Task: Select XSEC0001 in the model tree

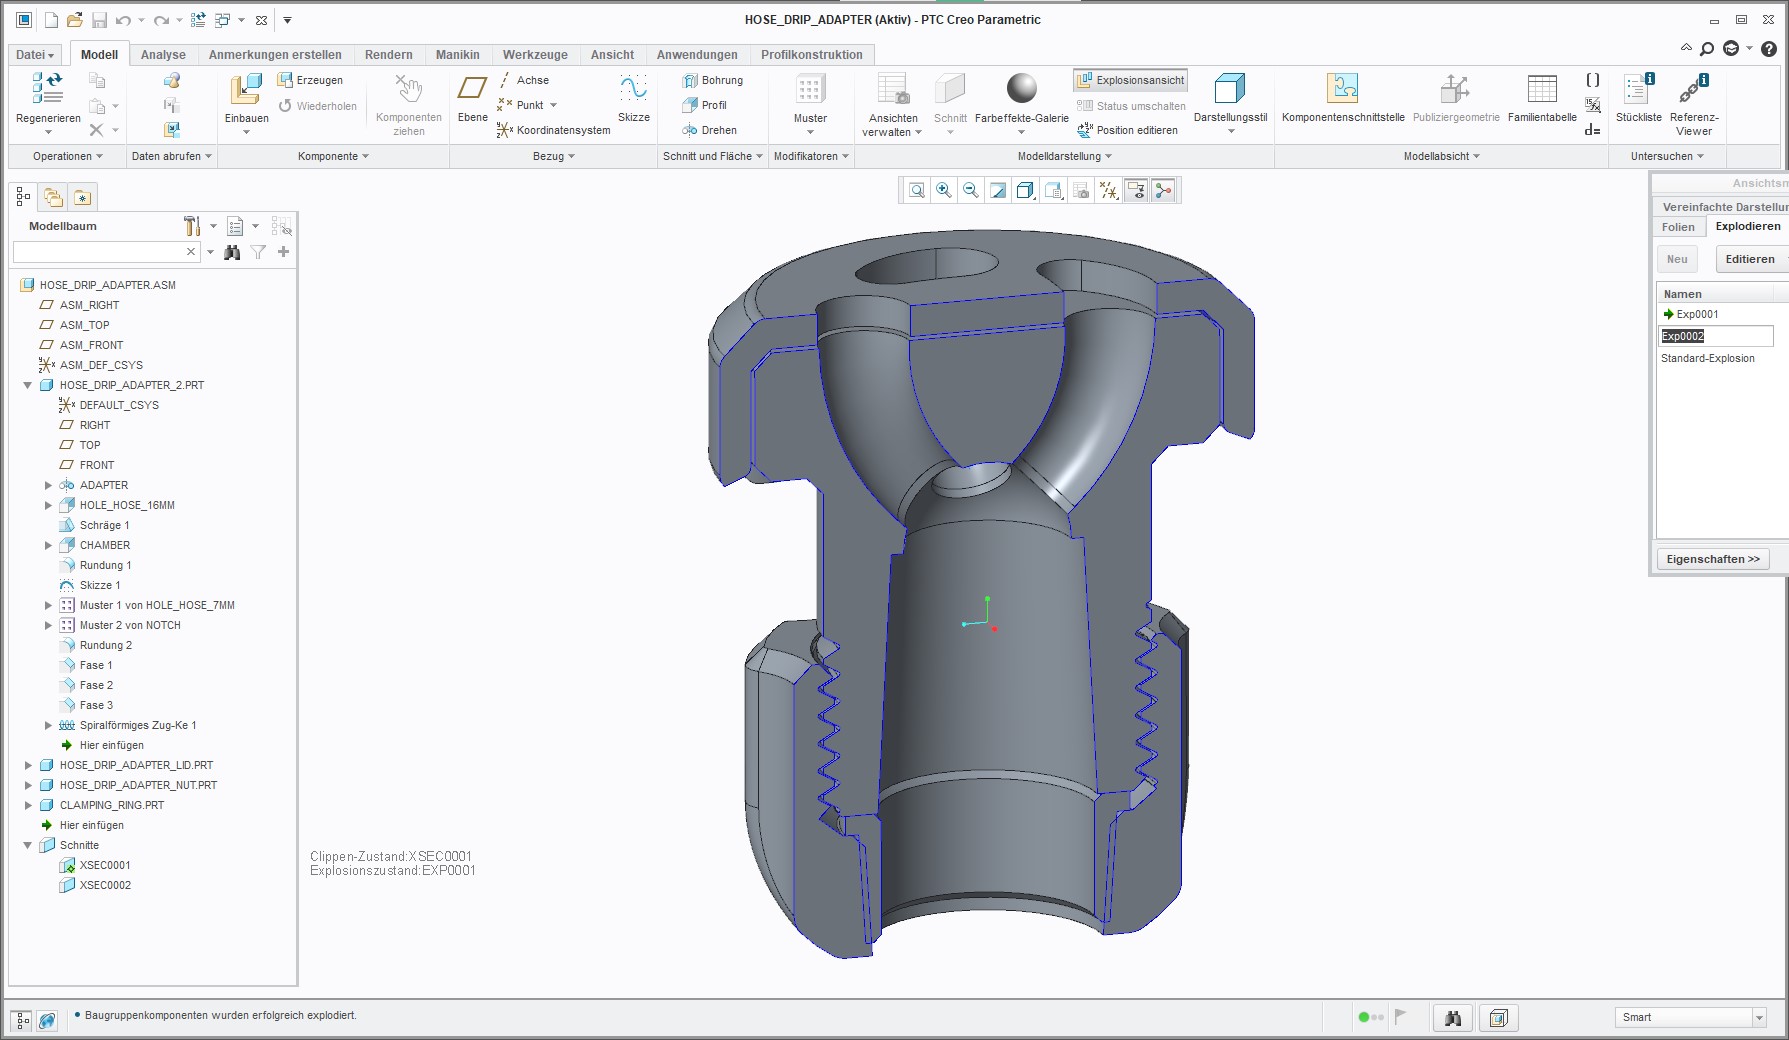Action: coord(105,865)
